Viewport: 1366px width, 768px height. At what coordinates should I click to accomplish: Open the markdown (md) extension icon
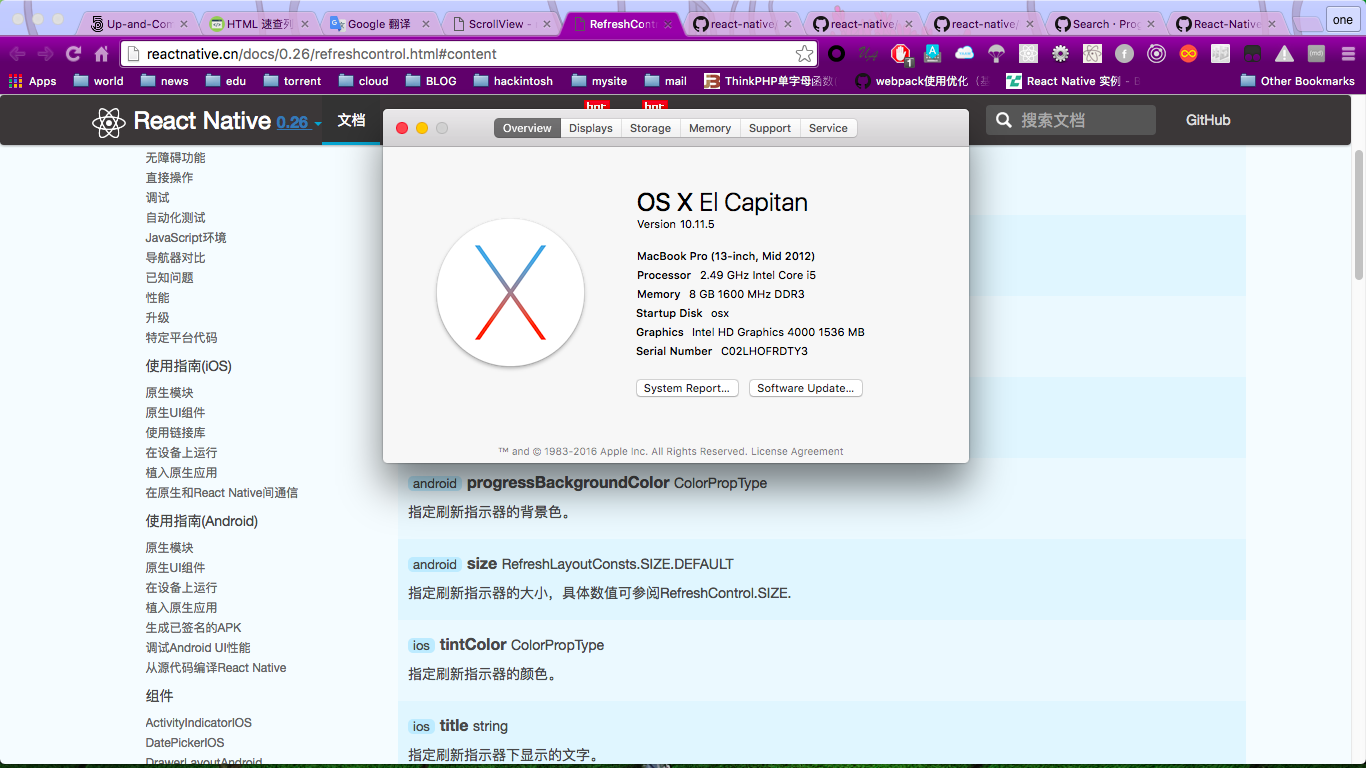(x=1316, y=54)
